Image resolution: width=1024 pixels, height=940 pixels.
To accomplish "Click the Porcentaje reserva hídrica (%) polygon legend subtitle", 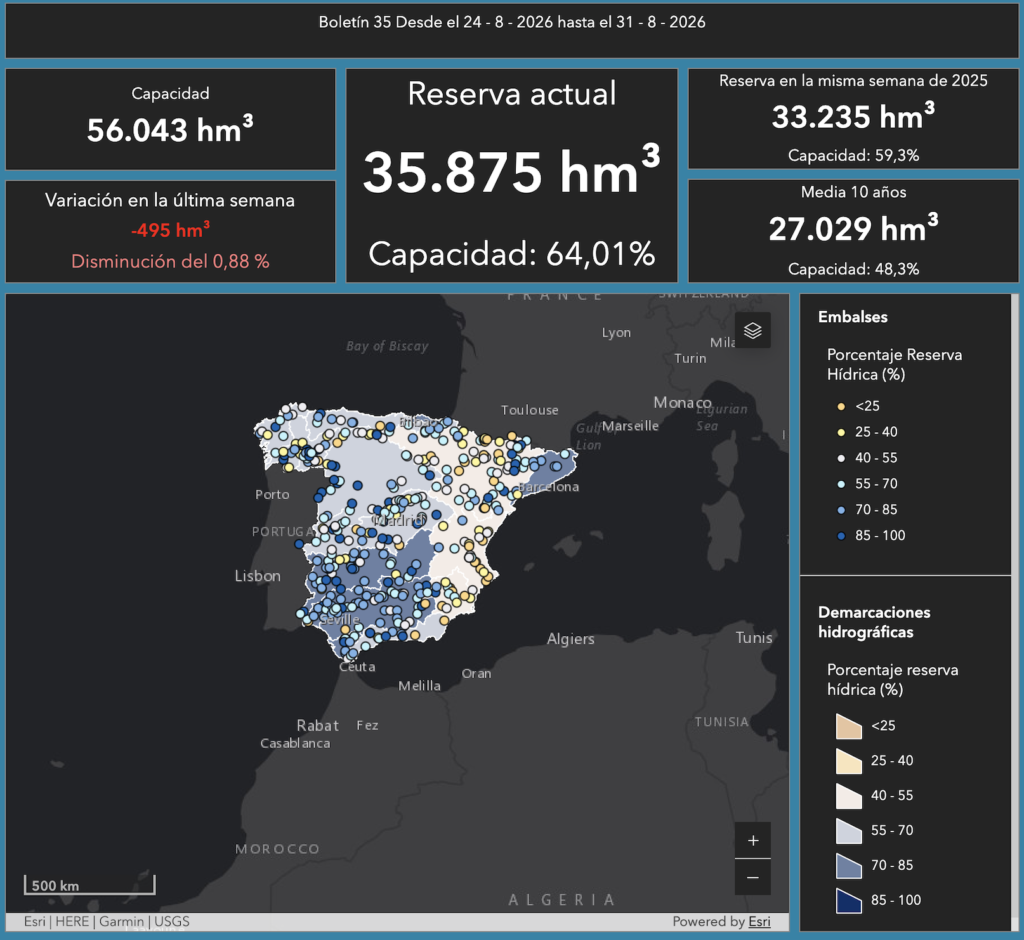I will tap(892, 679).
